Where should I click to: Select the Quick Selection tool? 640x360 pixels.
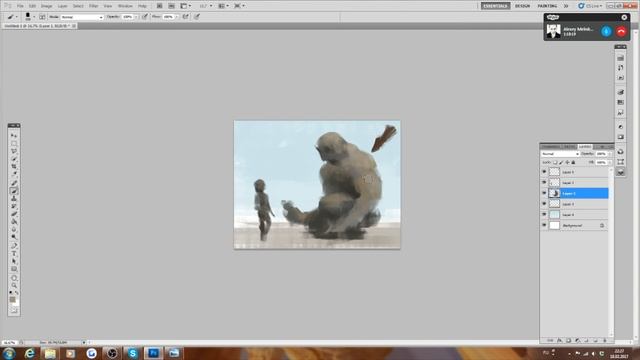[x=14, y=159]
